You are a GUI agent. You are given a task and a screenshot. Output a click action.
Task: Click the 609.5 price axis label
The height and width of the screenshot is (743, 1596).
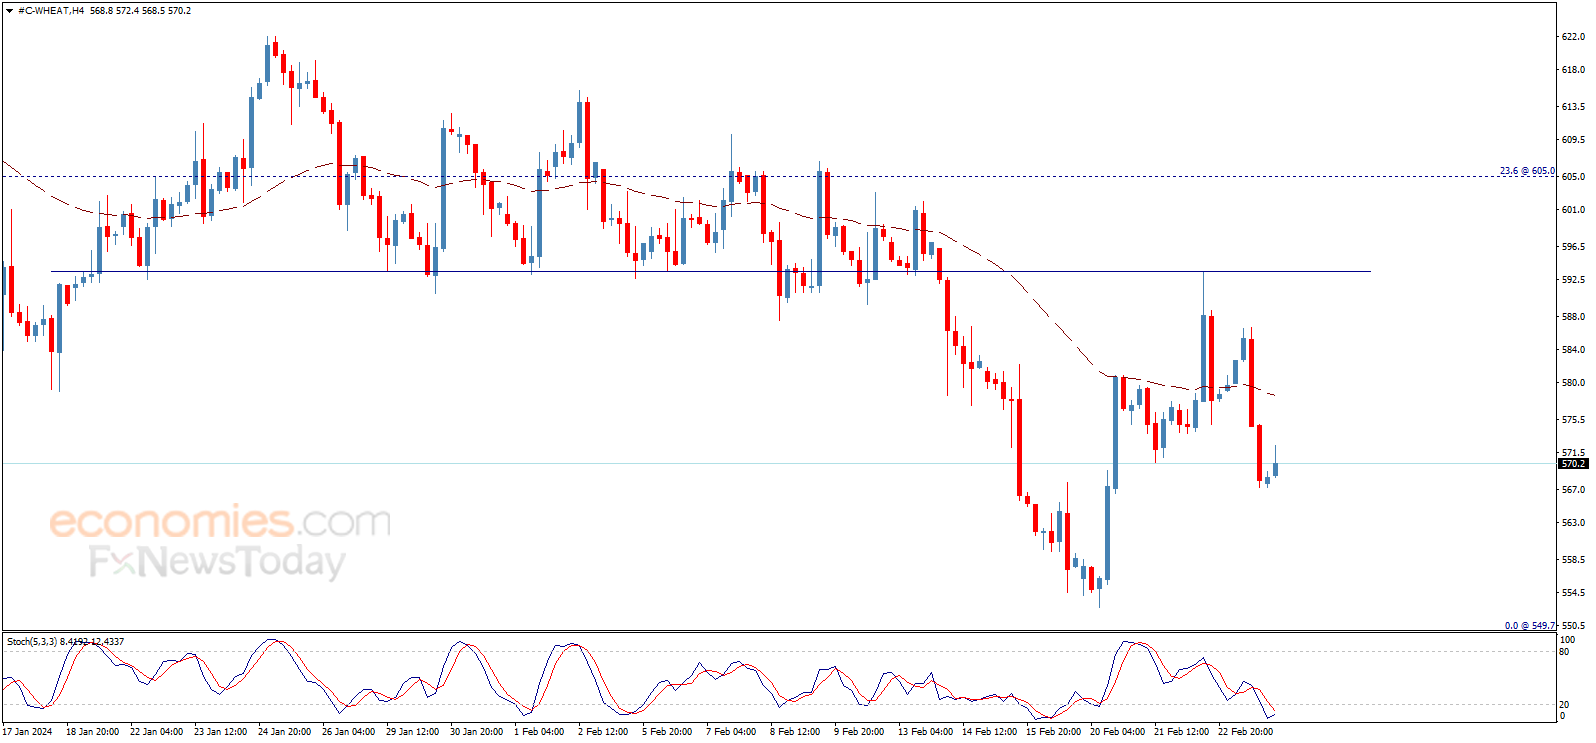[1573, 140]
